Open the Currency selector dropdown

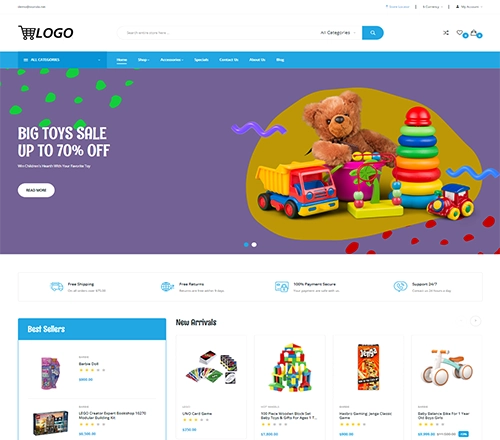click(433, 7)
